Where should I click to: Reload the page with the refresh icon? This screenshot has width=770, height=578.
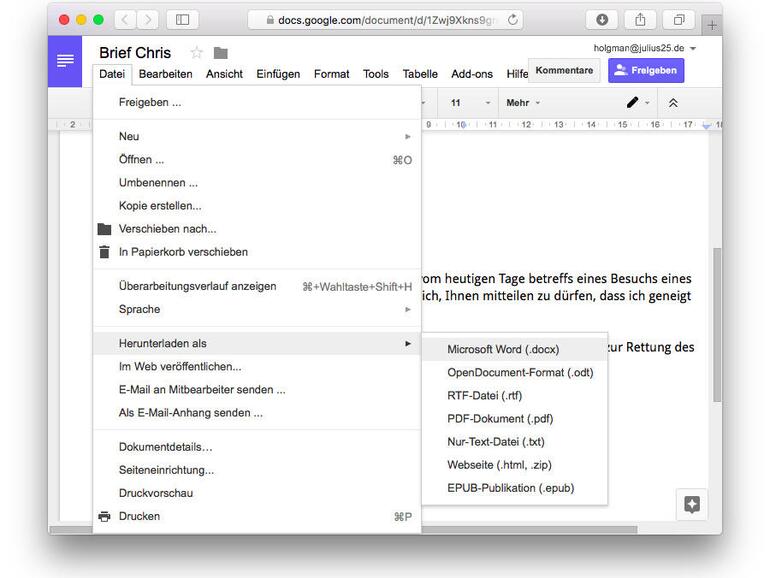tap(513, 20)
